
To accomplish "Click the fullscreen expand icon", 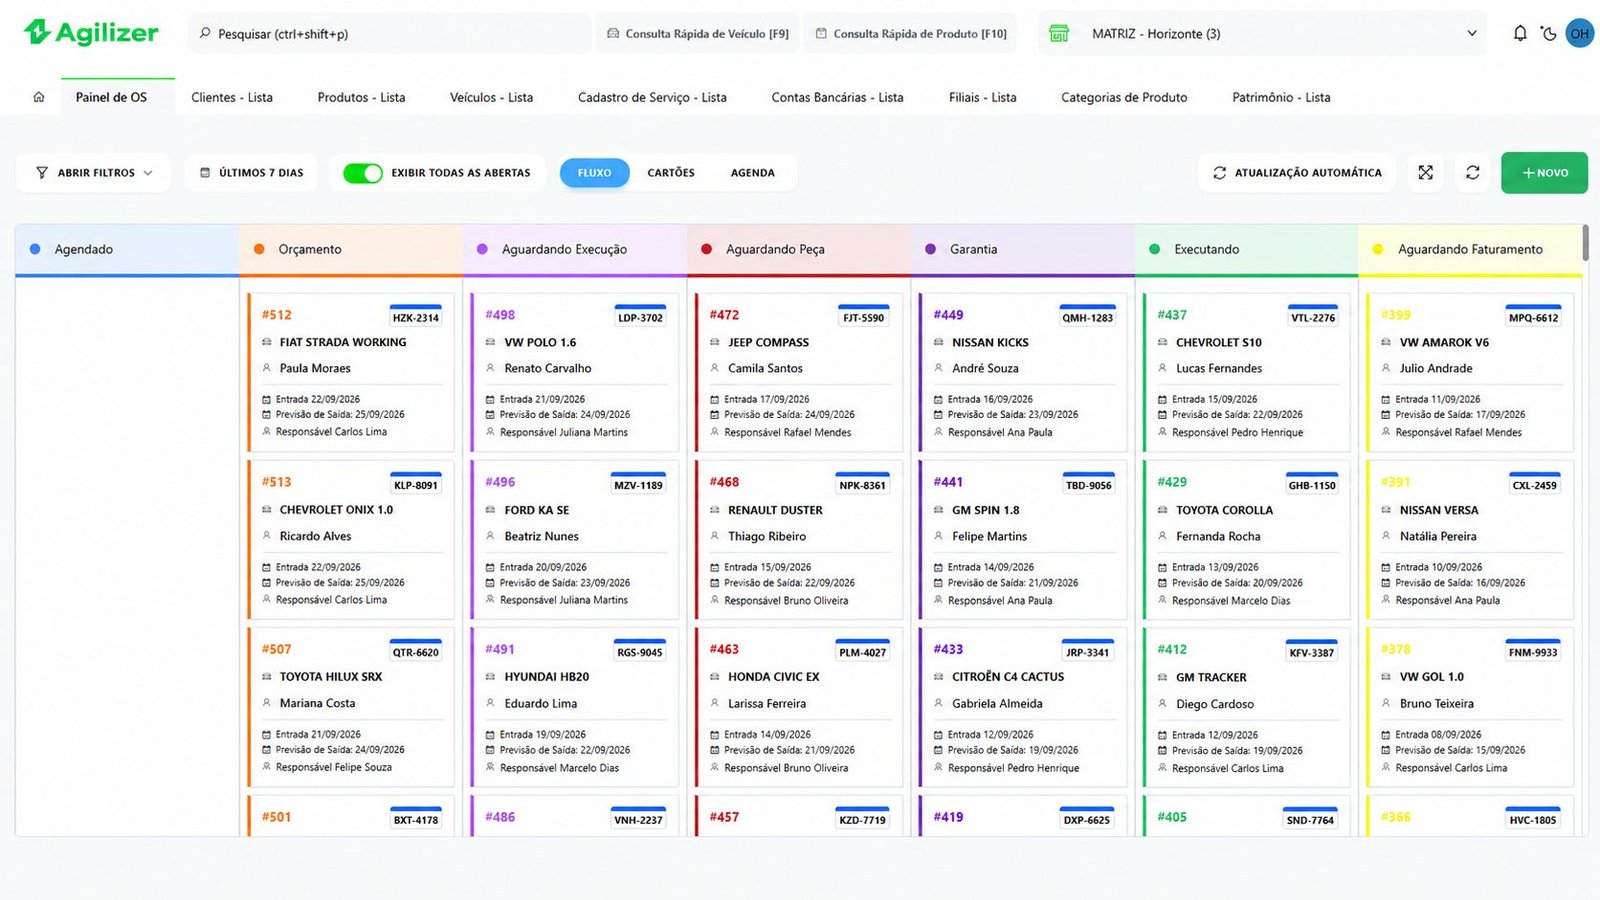I will pyautogui.click(x=1426, y=173).
